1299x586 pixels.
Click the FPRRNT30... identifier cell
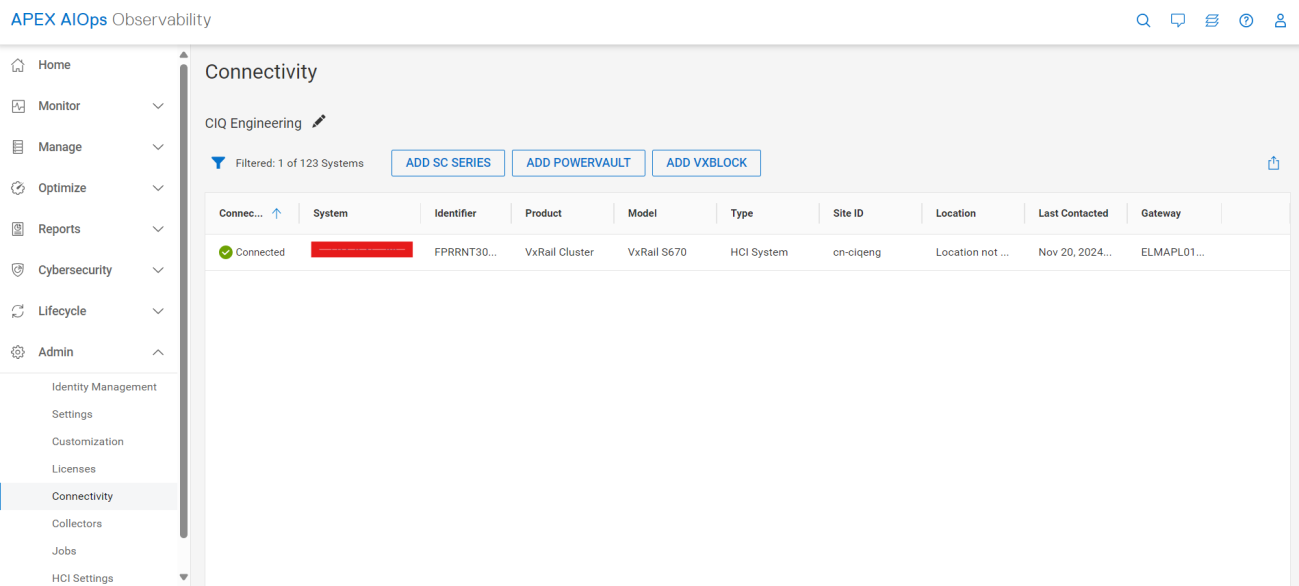pos(465,252)
